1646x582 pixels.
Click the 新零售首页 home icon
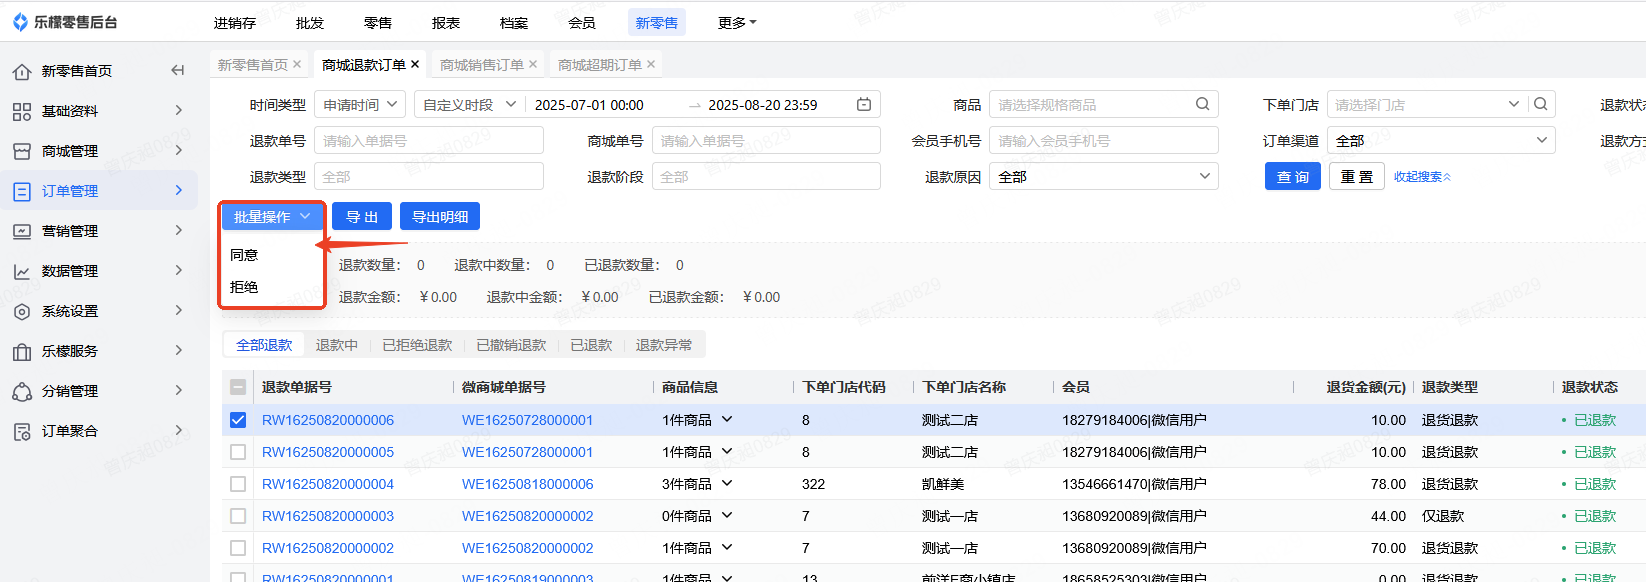(x=22, y=71)
